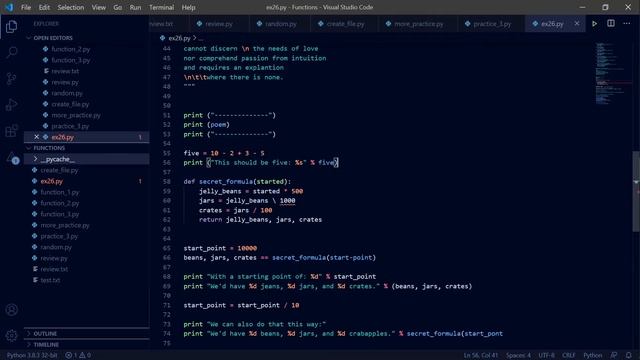Screen dimensions: 640x360
Task: Open the Manage gear icon
Action: [11, 335]
